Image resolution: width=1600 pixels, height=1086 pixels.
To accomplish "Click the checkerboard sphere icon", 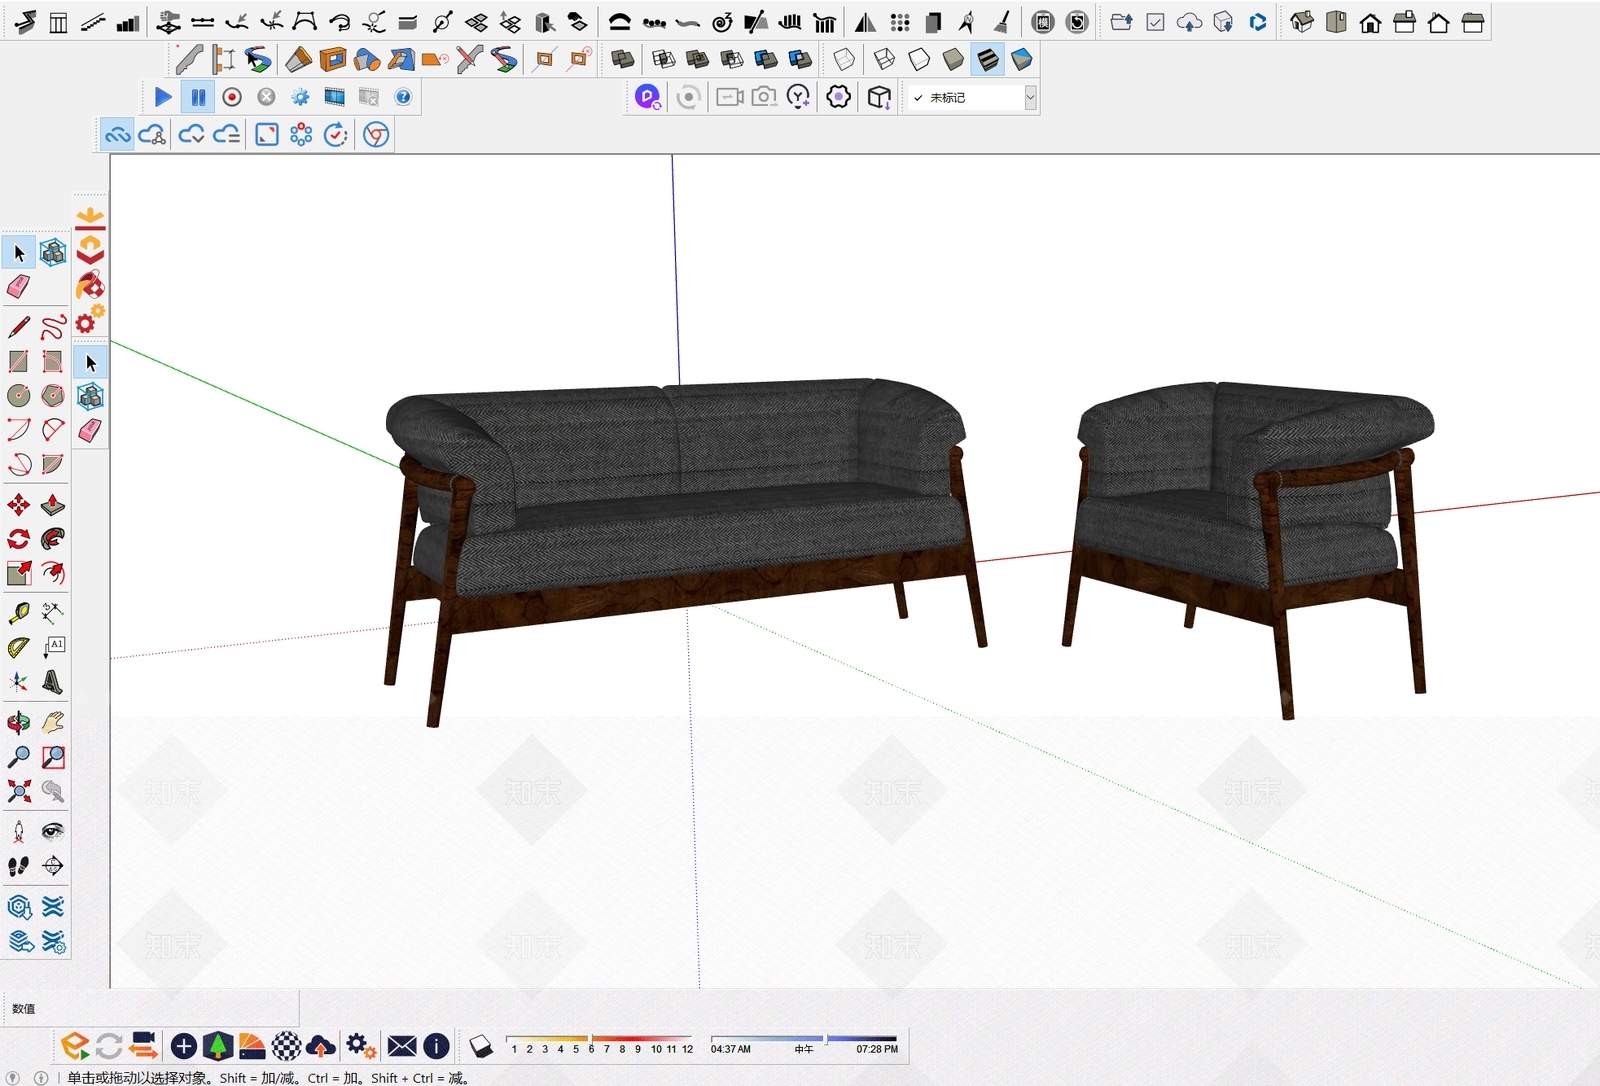I will click(x=286, y=1046).
